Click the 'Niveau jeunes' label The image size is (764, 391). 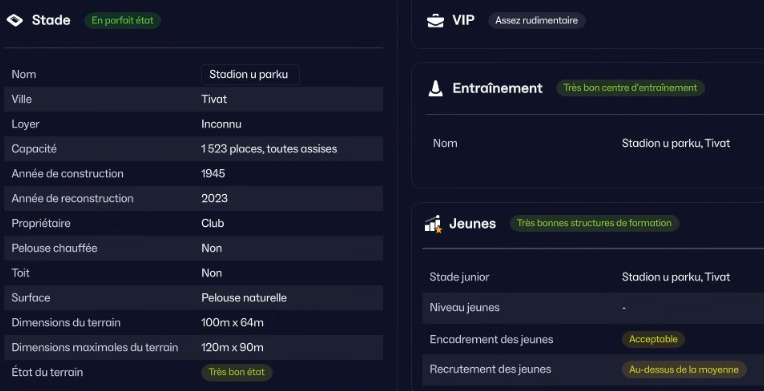point(464,308)
